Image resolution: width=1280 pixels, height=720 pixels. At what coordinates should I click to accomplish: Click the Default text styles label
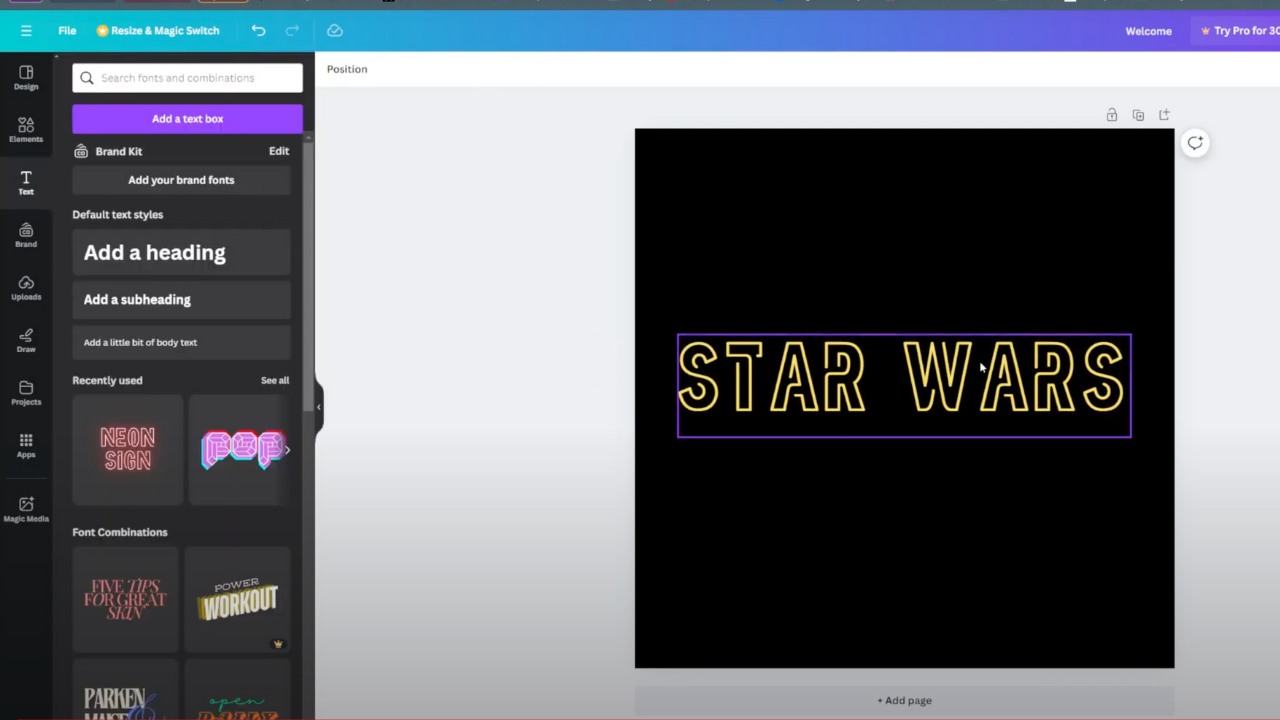pos(117,215)
